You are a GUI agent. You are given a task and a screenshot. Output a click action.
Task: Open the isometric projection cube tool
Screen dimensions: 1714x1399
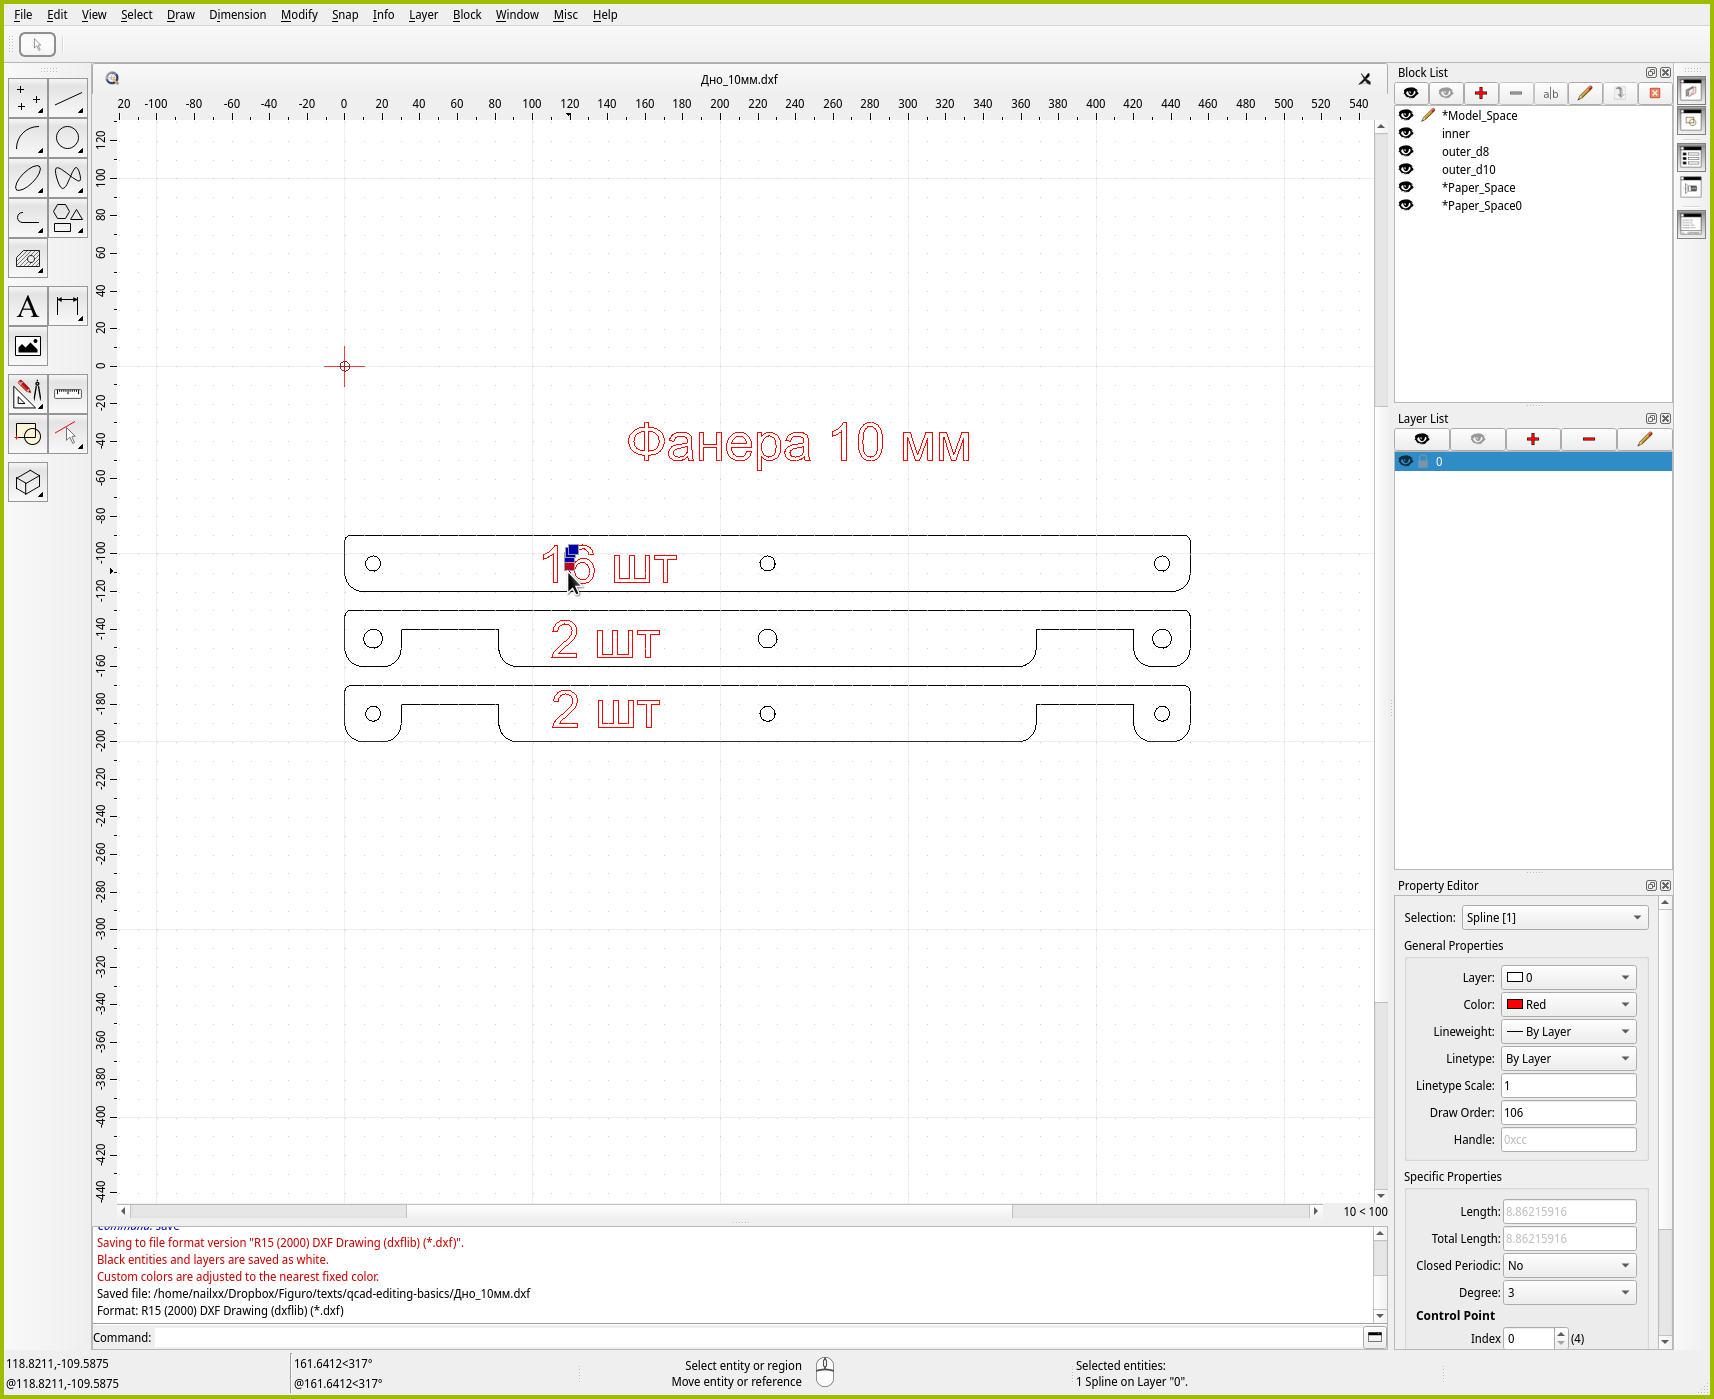point(28,483)
